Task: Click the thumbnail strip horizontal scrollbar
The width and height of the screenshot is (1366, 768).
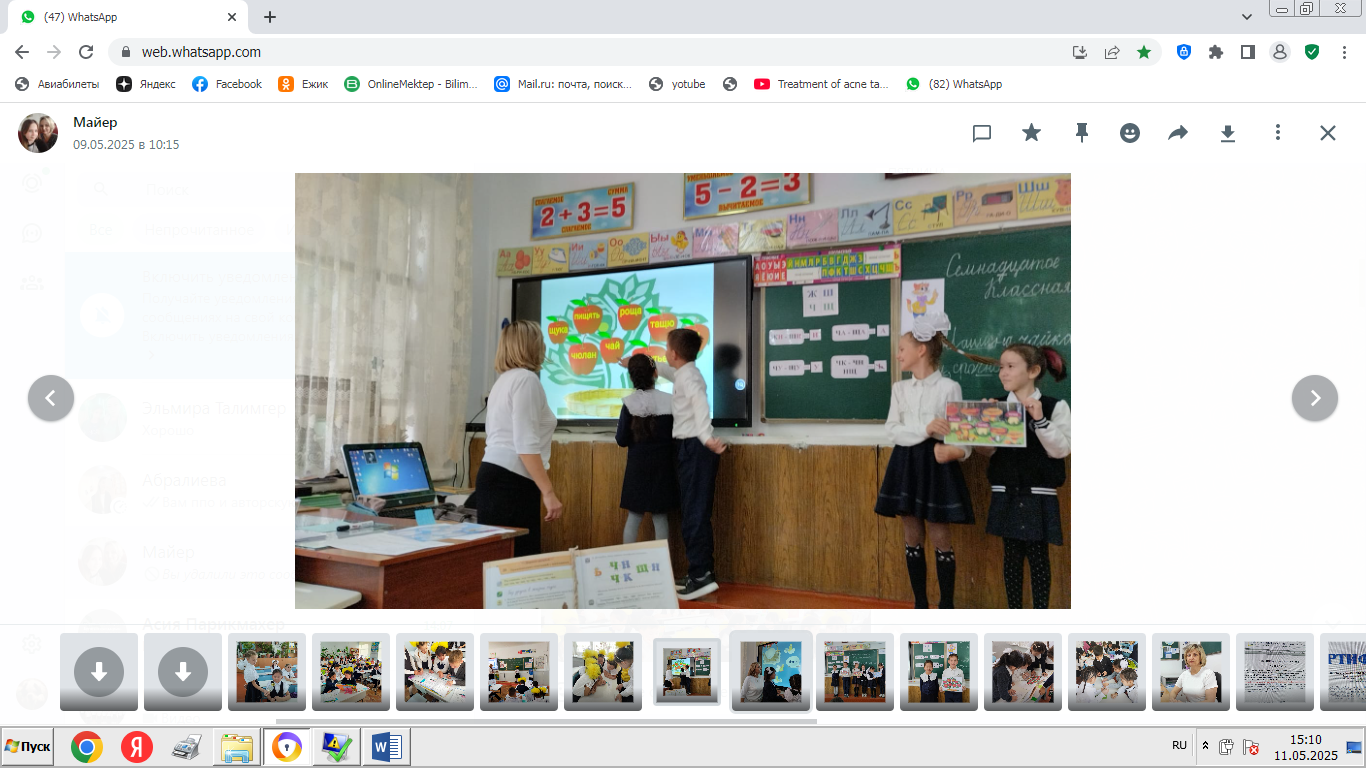Action: (546, 721)
